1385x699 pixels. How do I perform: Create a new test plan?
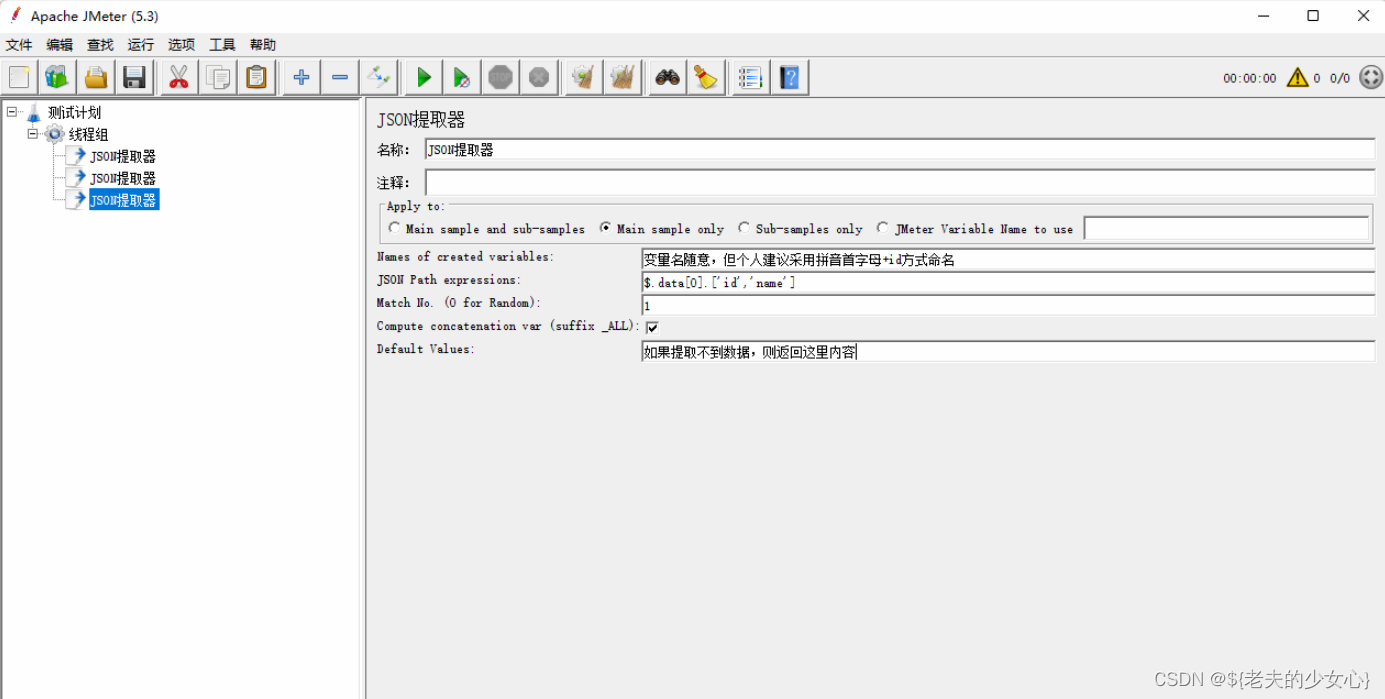pos(20,77)
